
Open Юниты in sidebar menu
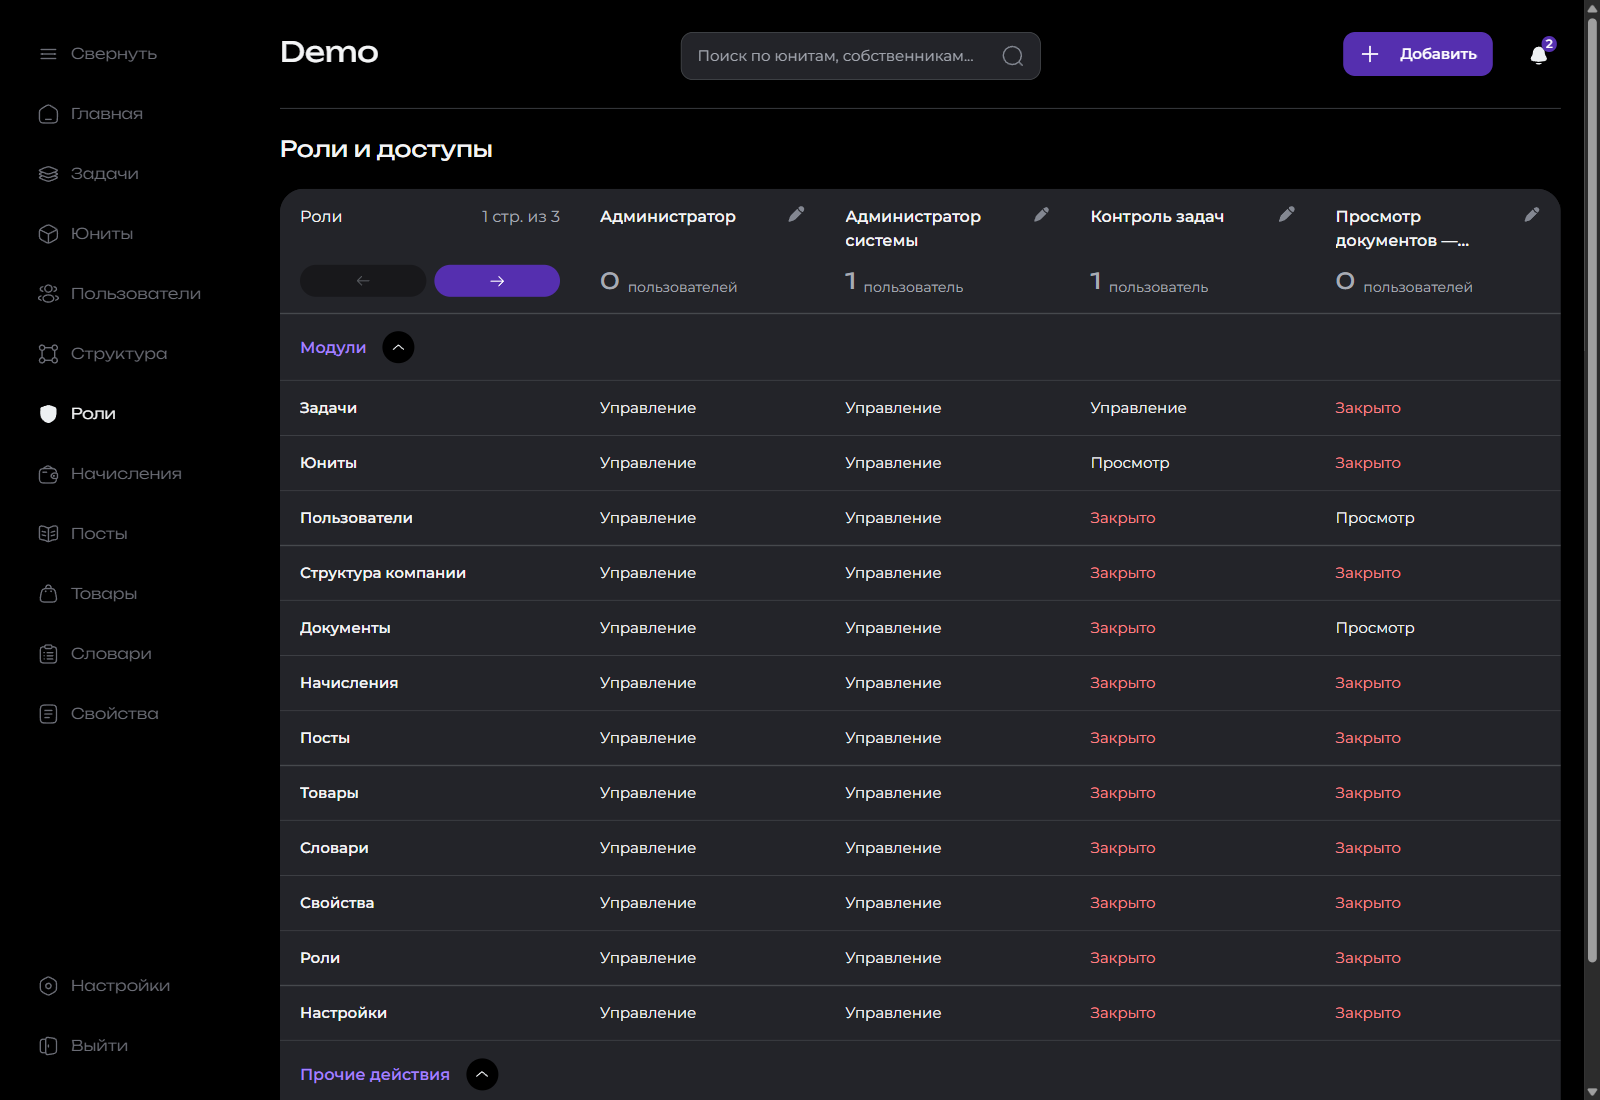pos(101,234)
